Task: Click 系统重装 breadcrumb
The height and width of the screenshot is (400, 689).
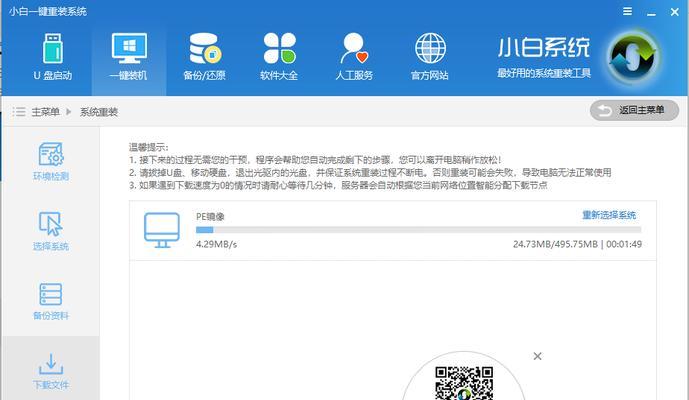Action: click(x=99, y=112)
